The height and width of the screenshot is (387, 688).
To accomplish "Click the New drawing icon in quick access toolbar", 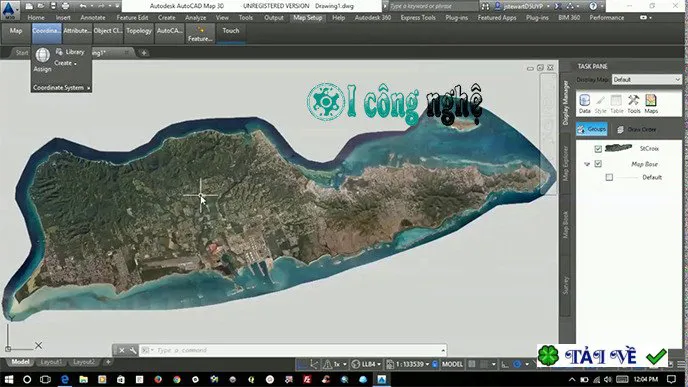I will point(29,6).
